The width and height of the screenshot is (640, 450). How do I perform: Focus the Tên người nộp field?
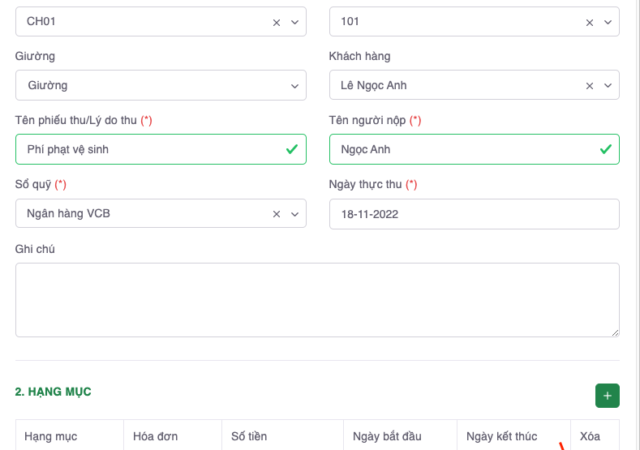point(462,150)
